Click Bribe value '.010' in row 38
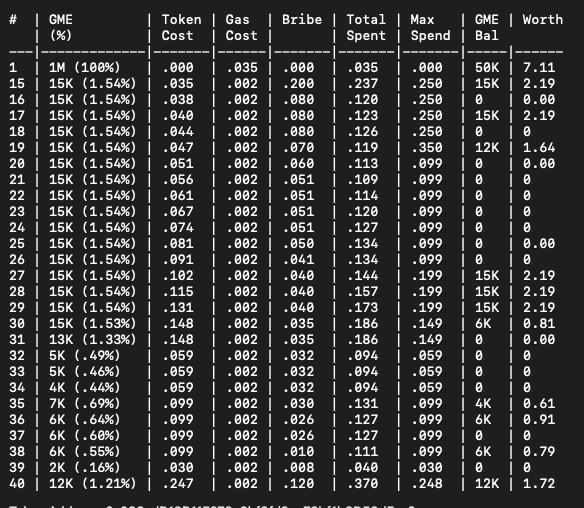This screenshot has width=584, height=508. tap(298, 452)
